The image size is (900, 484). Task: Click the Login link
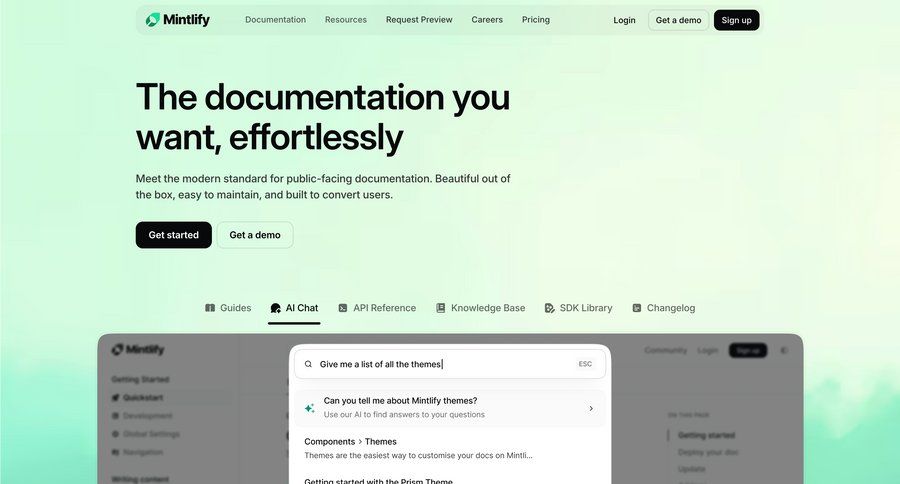624,20
